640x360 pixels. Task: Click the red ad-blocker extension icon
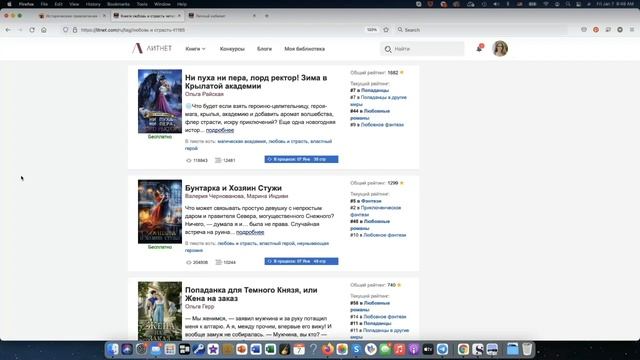pos(596,29)
